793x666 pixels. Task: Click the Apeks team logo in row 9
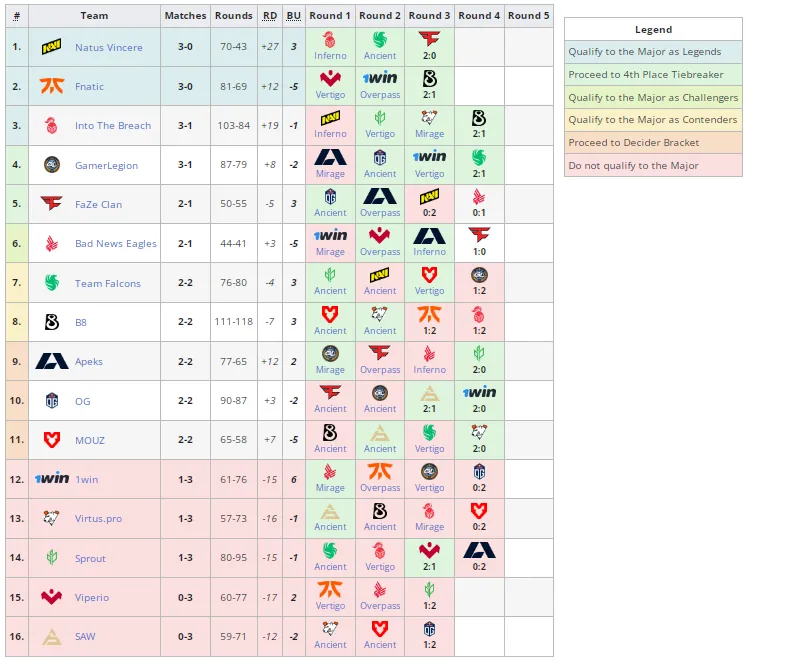coord(52,361)
